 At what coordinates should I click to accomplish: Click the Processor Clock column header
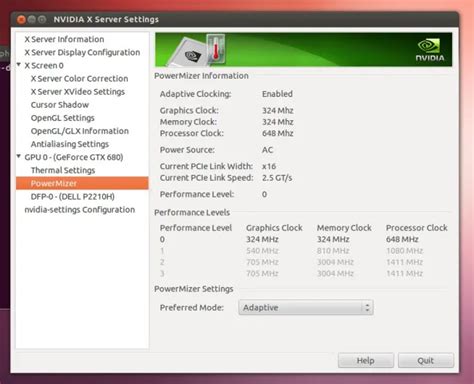point(417,228)
